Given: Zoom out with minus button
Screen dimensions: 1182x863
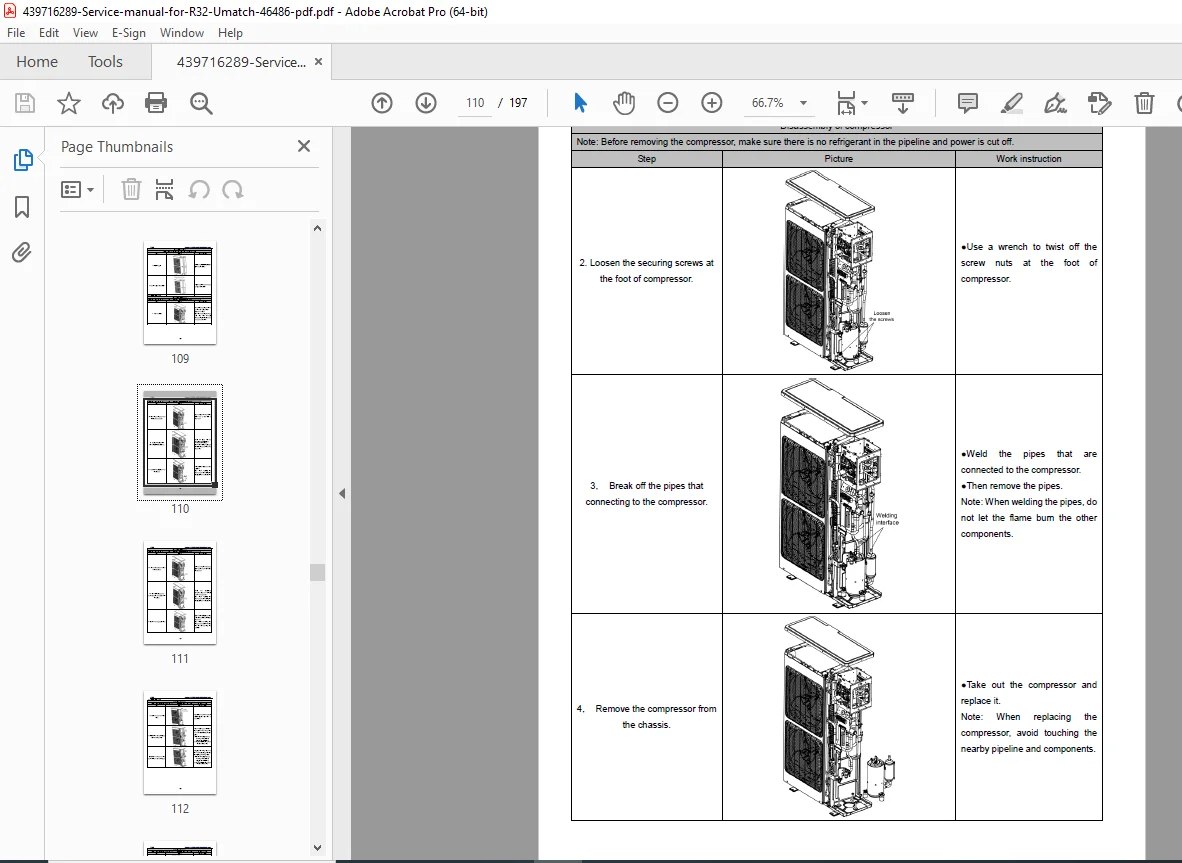Looking at the screenshot, I should (x=667, y=103).
